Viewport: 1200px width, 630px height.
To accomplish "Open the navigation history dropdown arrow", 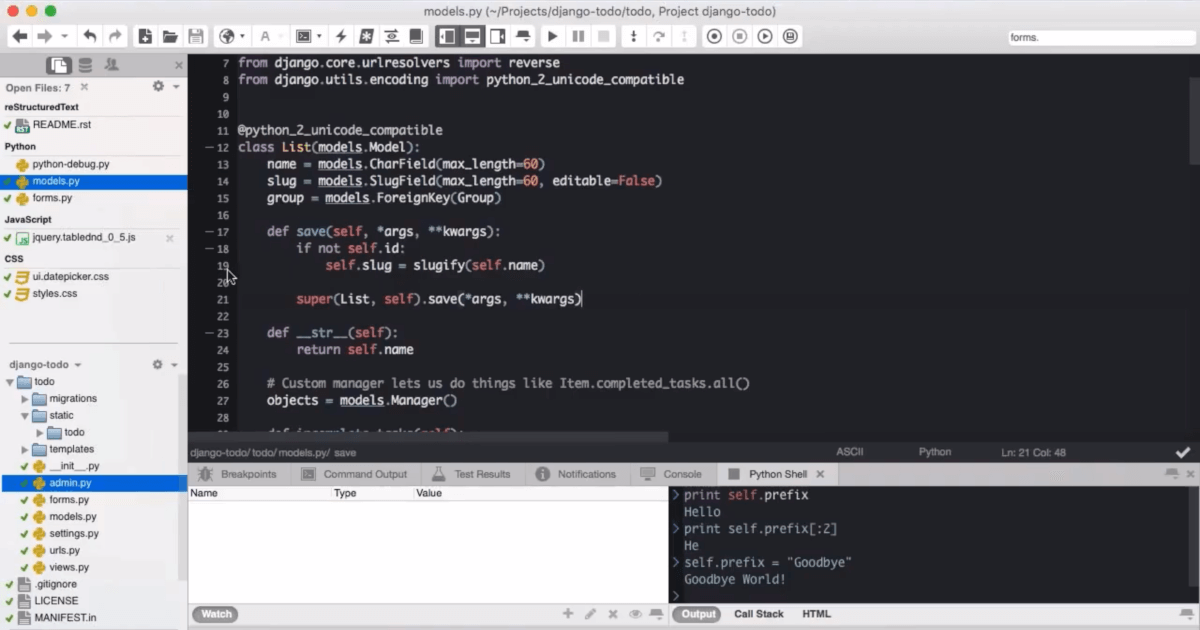I will pos(65,36).
